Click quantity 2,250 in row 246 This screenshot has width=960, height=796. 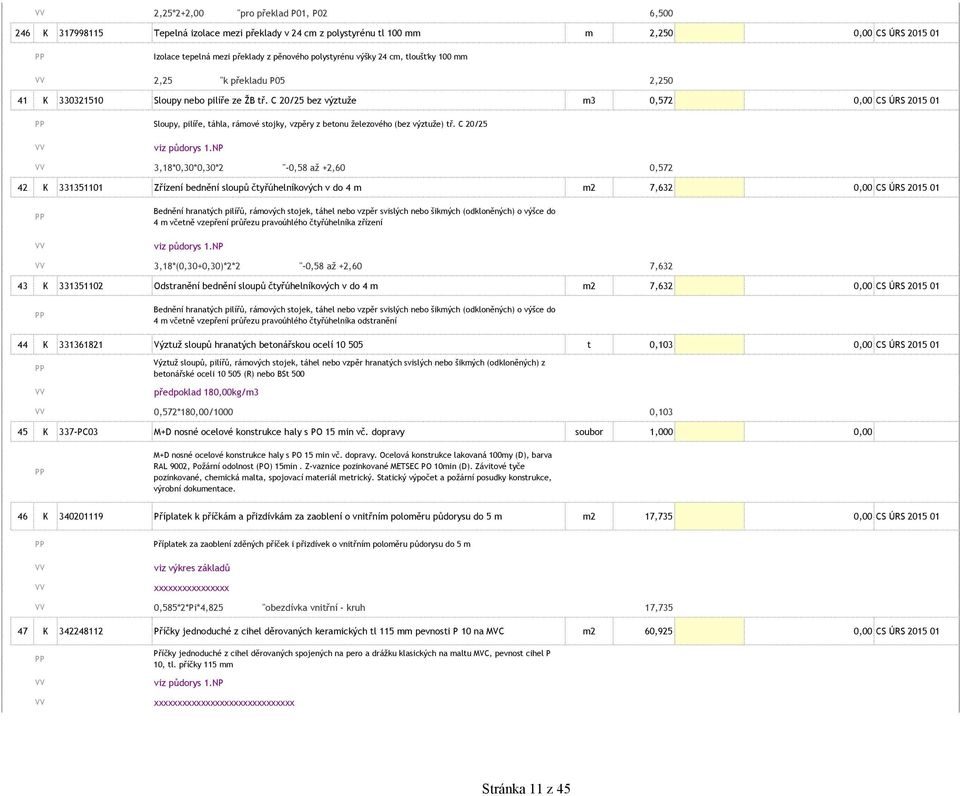click(661, 33)
